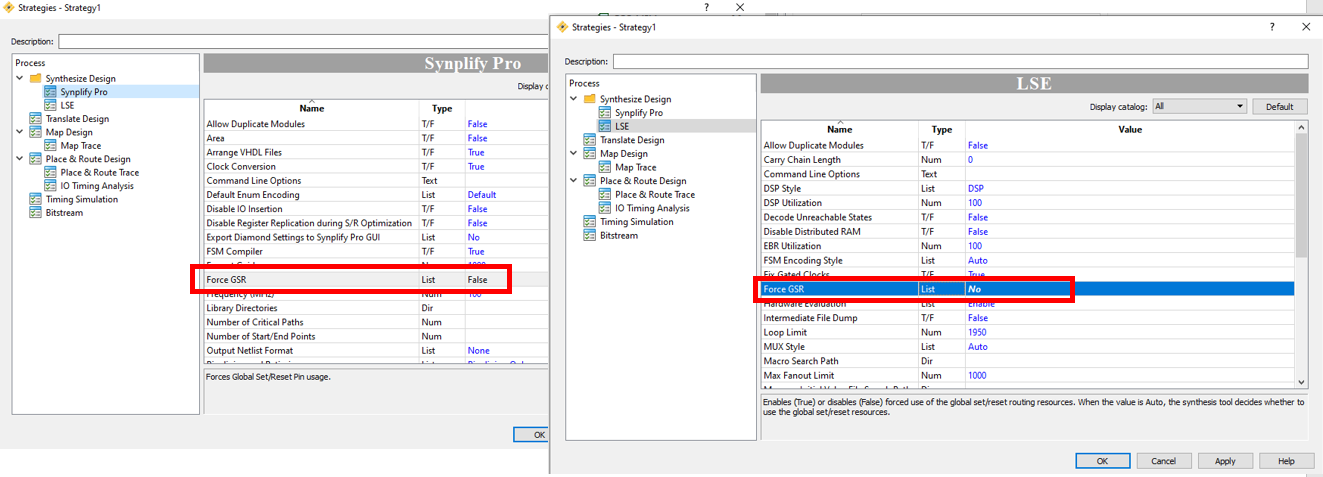Click Translate Design icon in the front window
The width and height of the screenshot is (1323, 477).
(590, 140)
